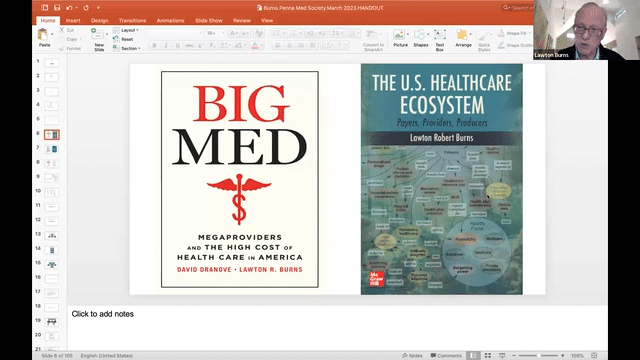Expand the Customize Quick Access Toolbar arrow
The height and width of the screenshot is (360, 640).
98,8
